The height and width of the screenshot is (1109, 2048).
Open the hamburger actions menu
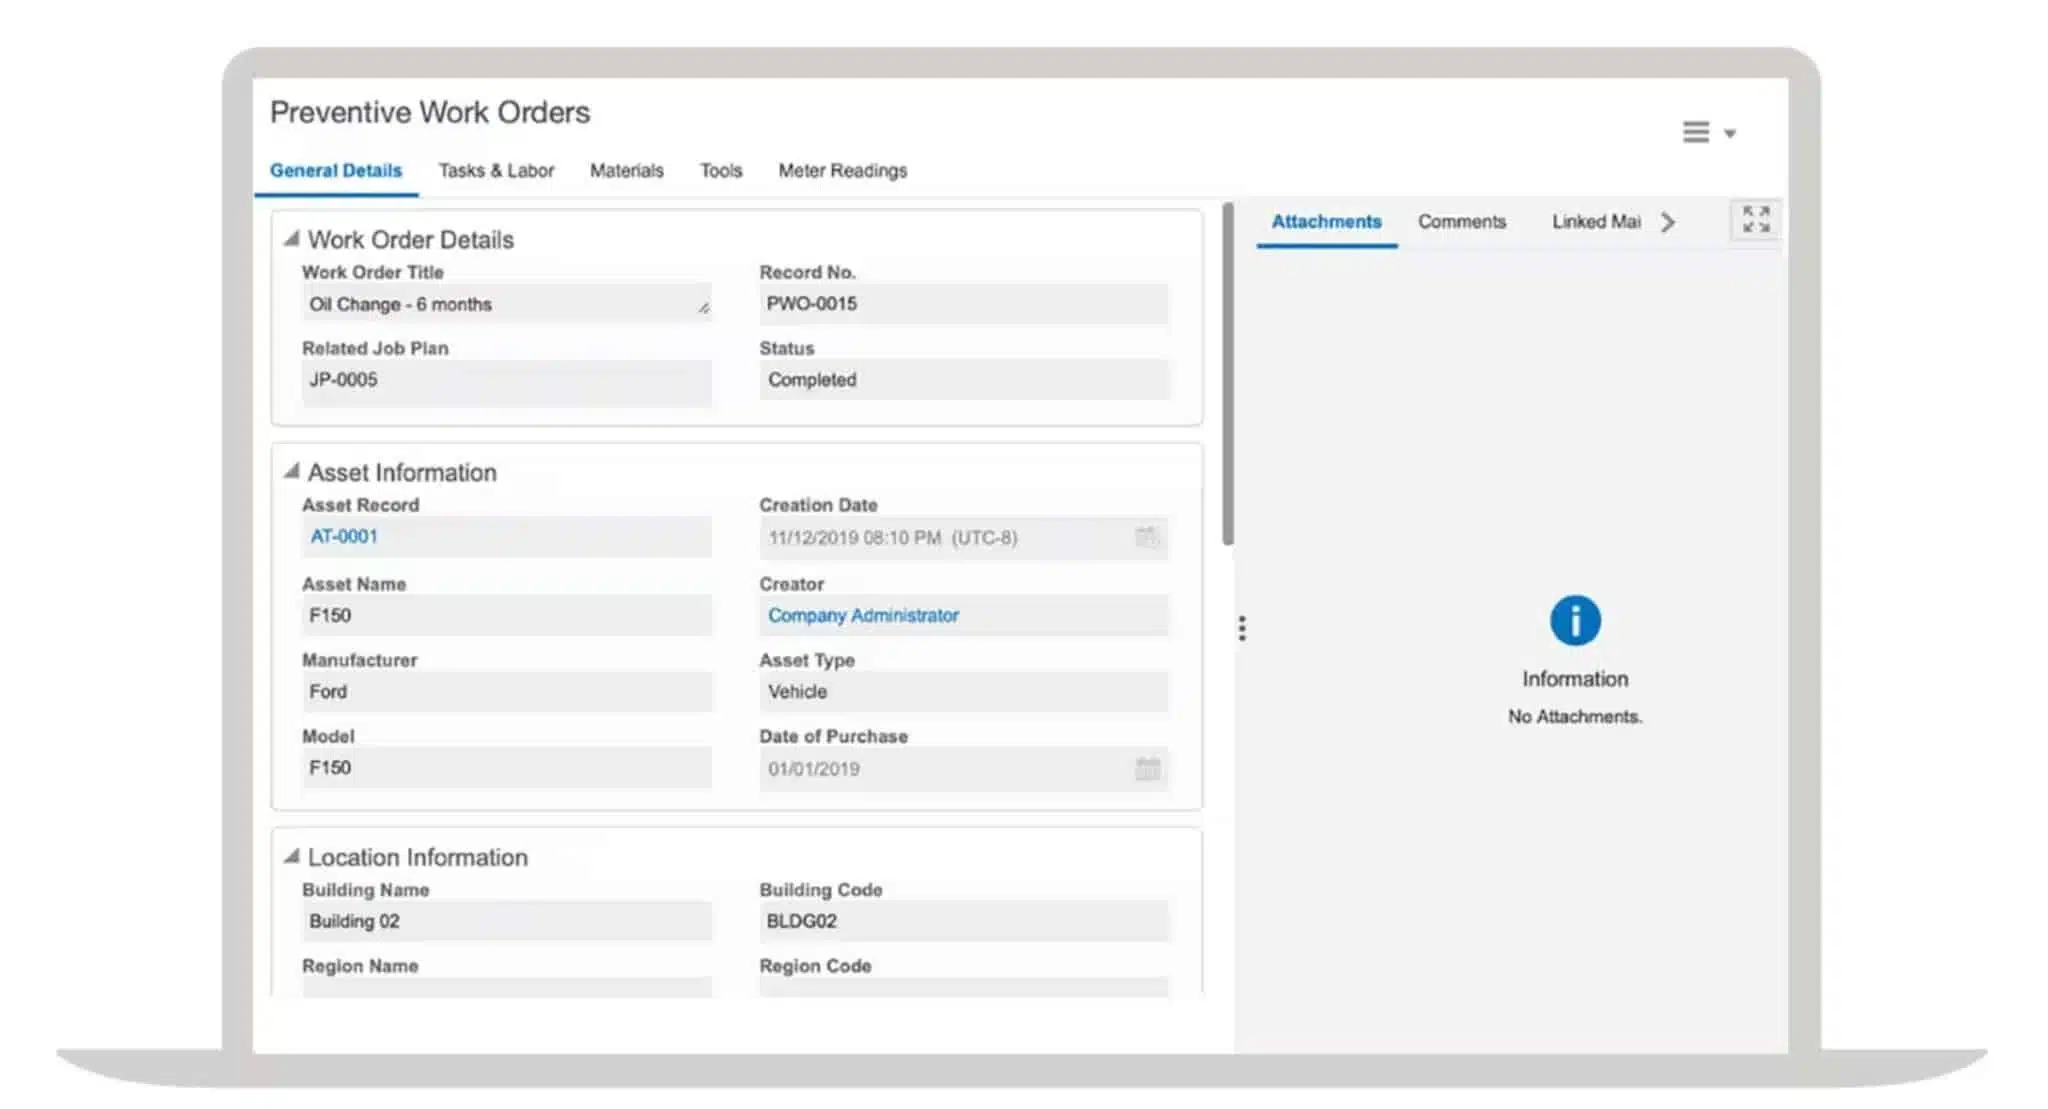click(1695, 132)
